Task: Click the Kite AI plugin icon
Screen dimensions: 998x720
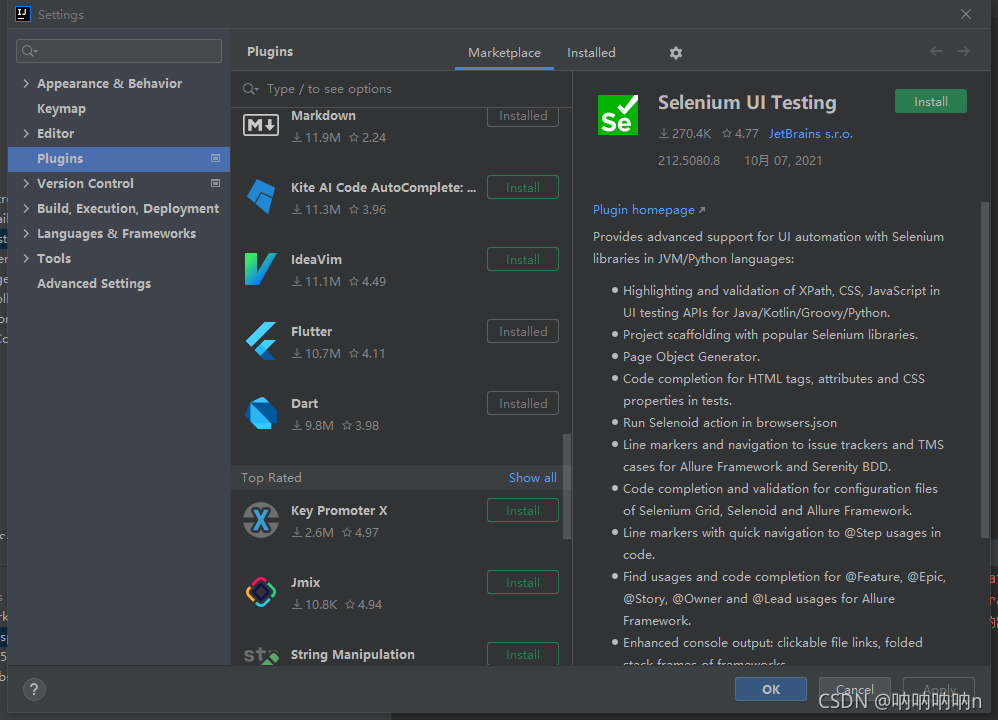Action: click(x=261, y=196)
